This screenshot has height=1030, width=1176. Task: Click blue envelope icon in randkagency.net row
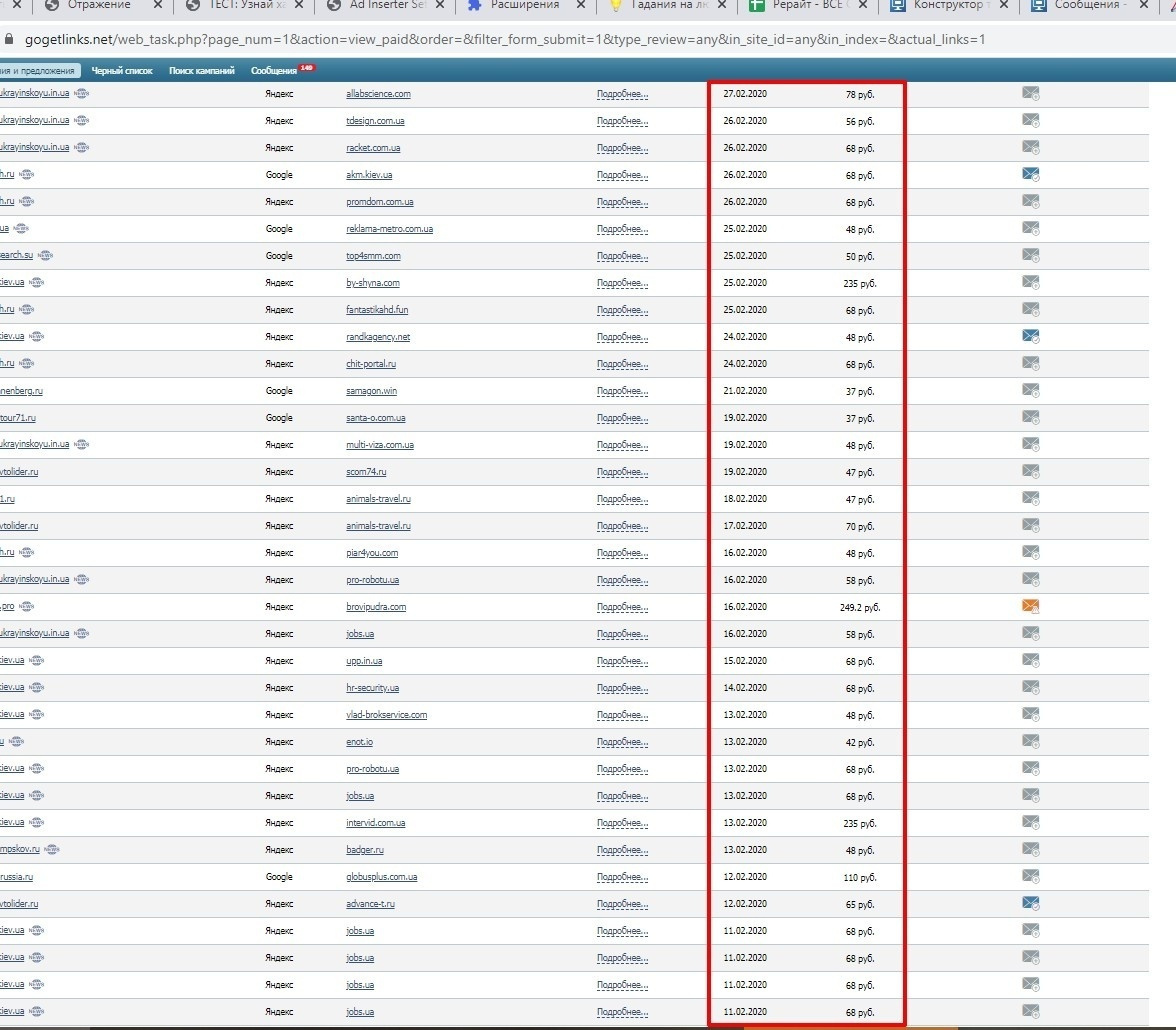pyautogui.click(x=1030, y=336)
